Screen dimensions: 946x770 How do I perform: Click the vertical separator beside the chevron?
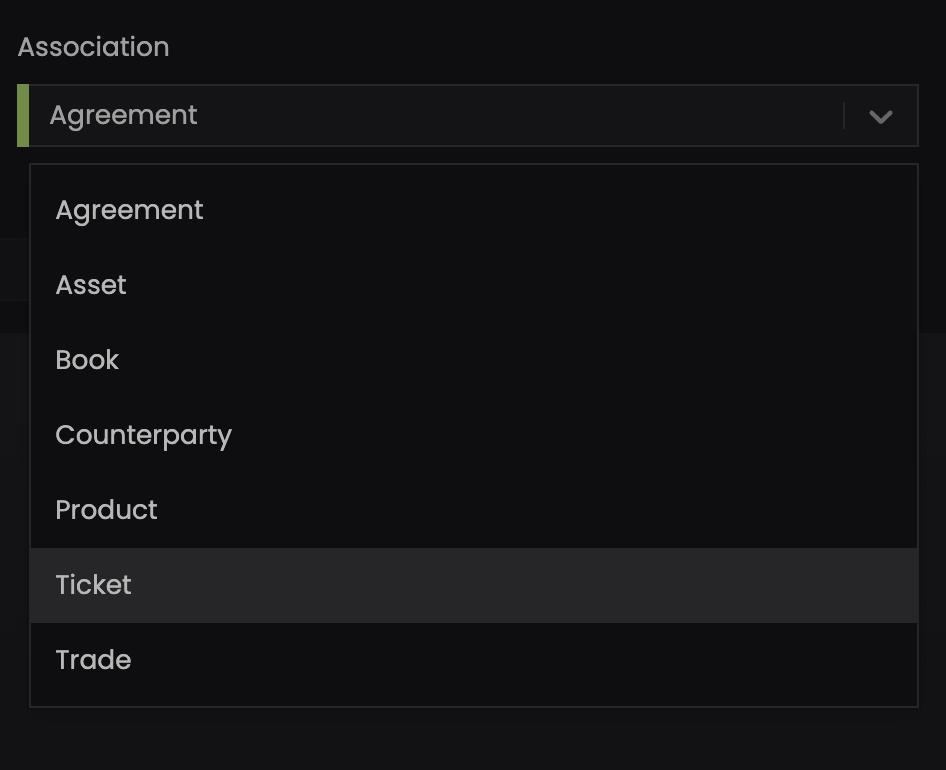[x=844, y=116]
